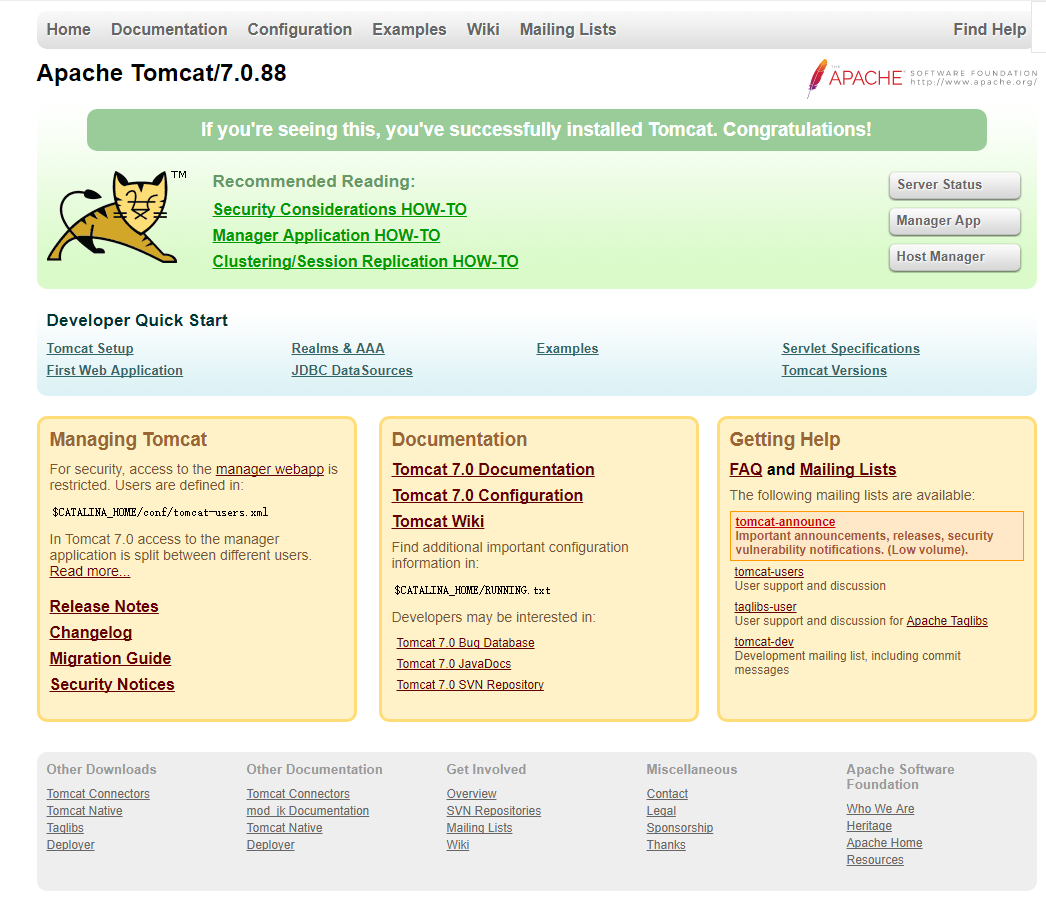The image size is (1046, 905).
Task: Open Tomcat Native under Other Downloads
Action: pos(84,811)
